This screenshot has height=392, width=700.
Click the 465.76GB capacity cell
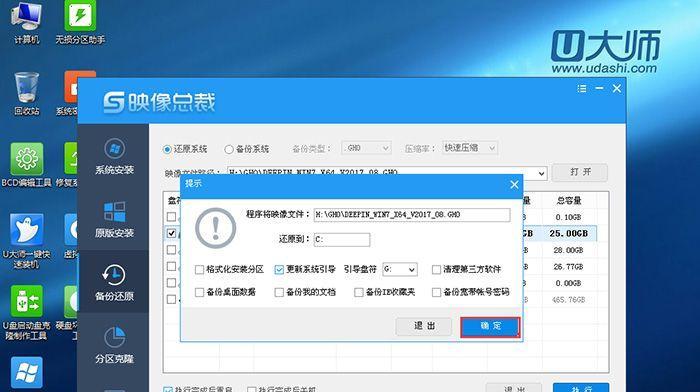[568, 300]
